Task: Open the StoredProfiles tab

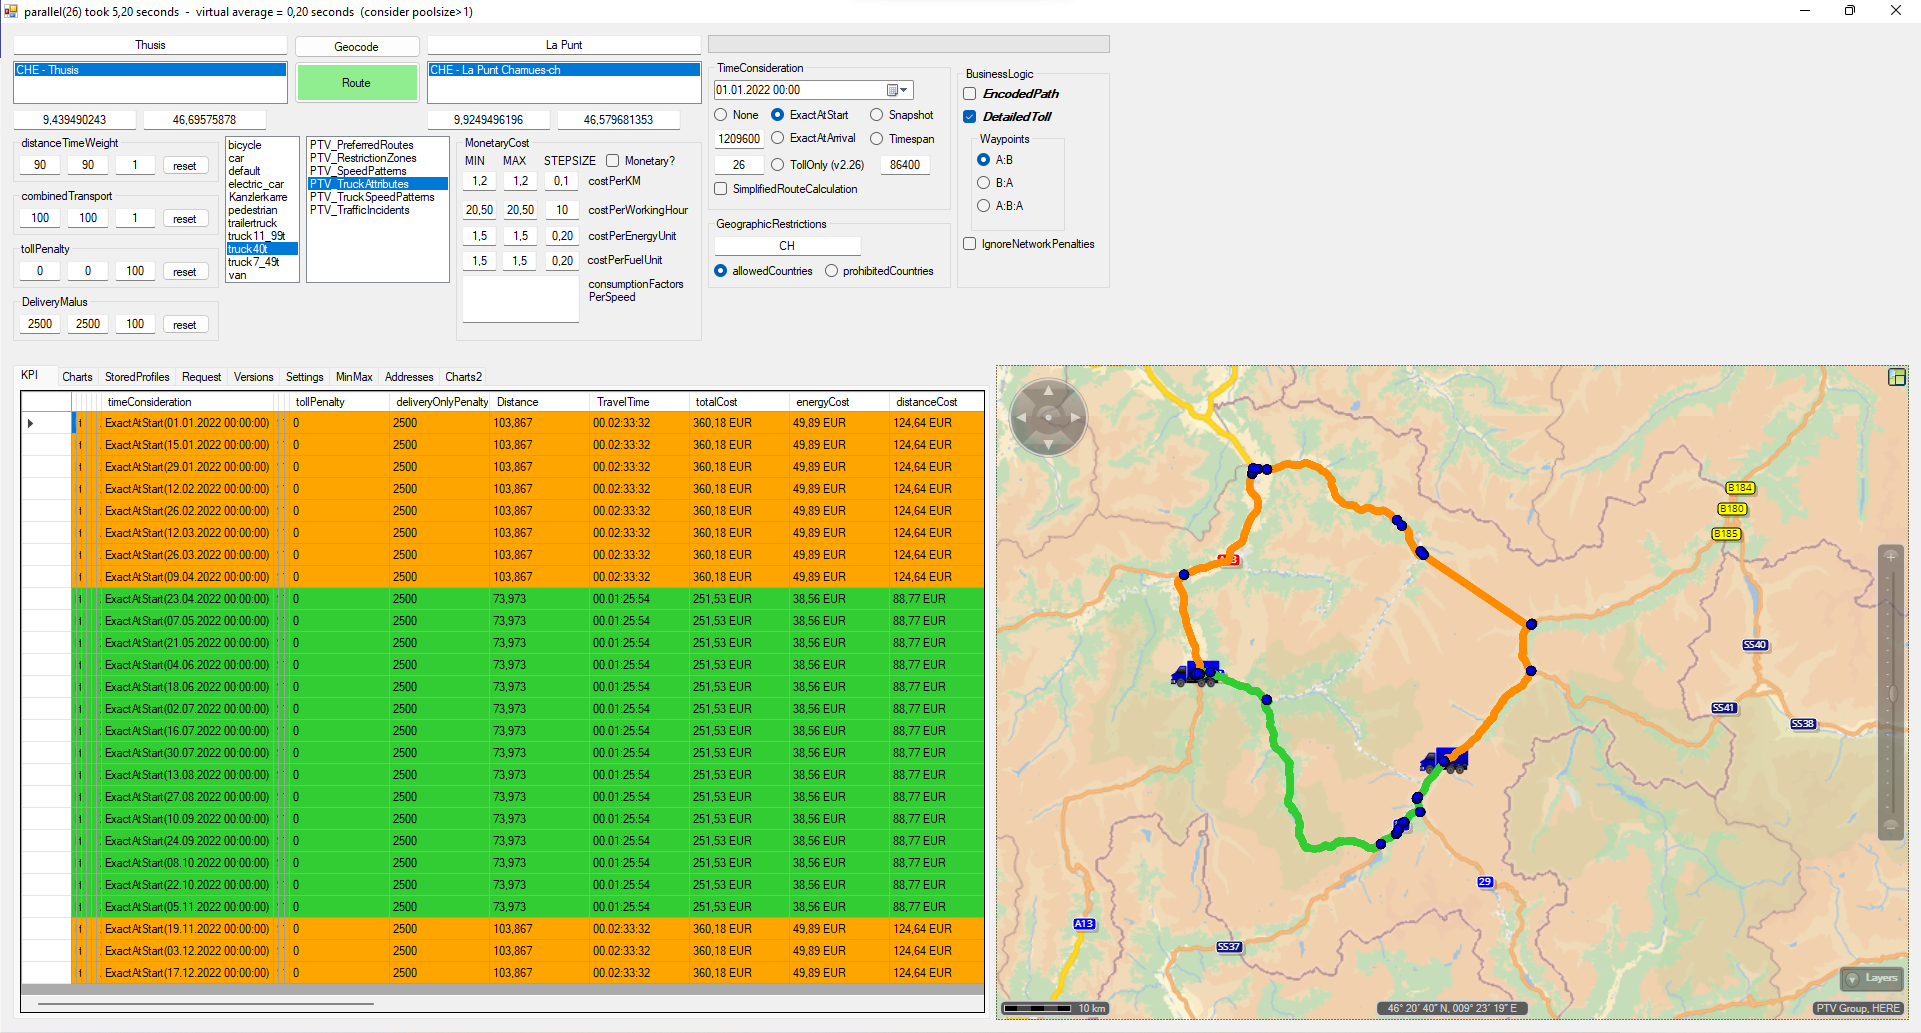Action: (x=137, y=377)
